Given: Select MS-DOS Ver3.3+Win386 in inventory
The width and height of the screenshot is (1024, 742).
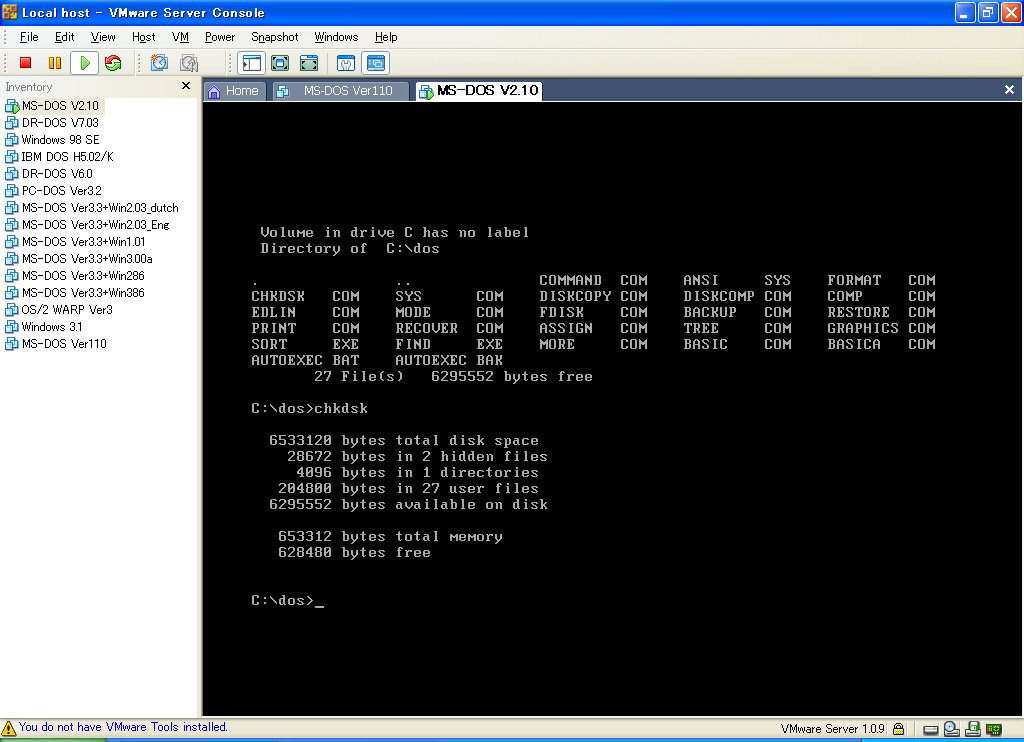Looking at the screenshot, I should [x=83, y=292].
